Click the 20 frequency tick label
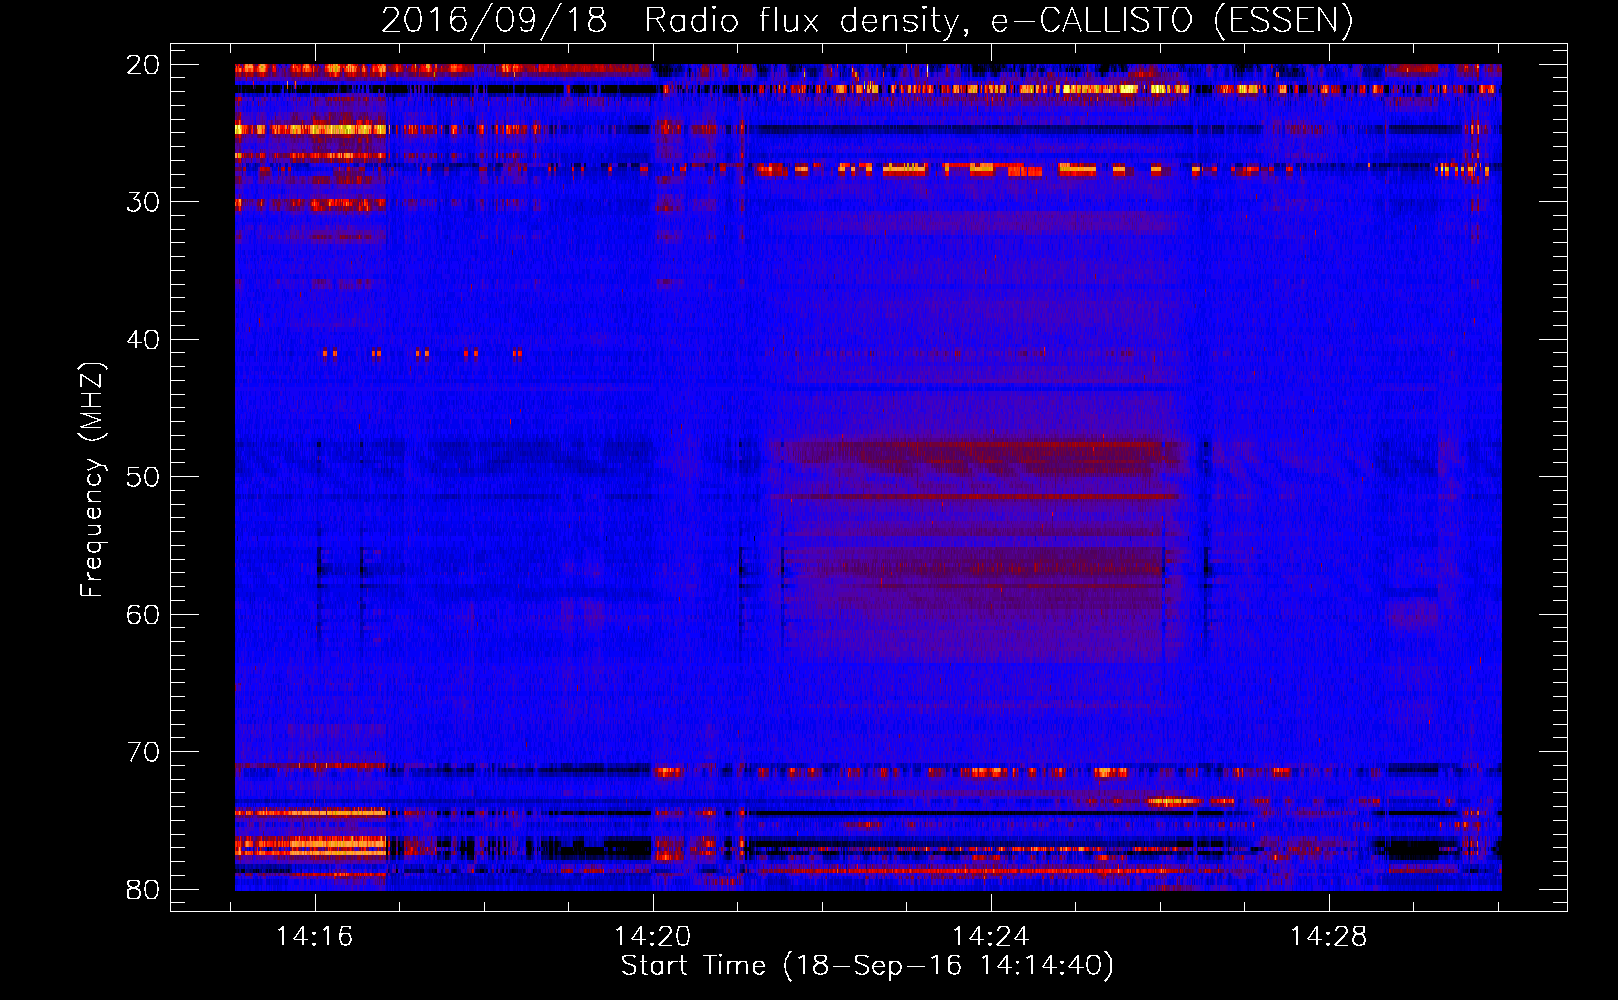 tap(143, 65)
